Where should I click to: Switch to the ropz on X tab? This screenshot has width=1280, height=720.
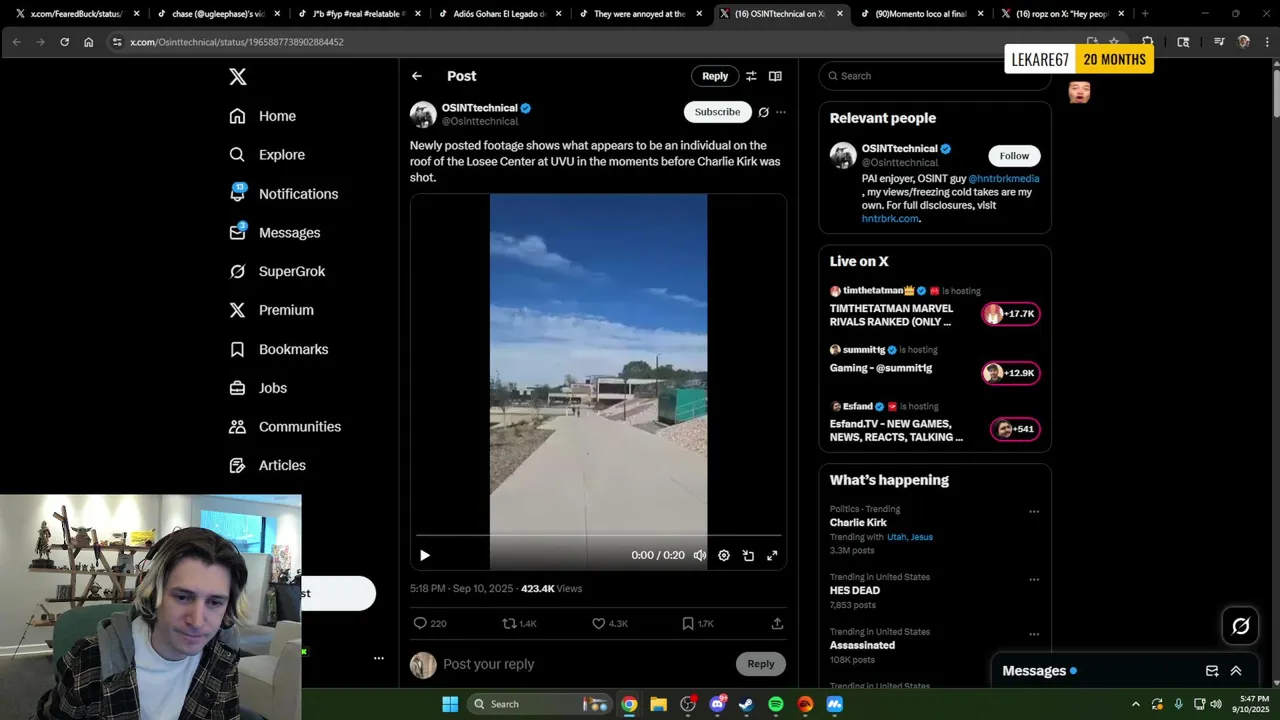(1062, 14)
